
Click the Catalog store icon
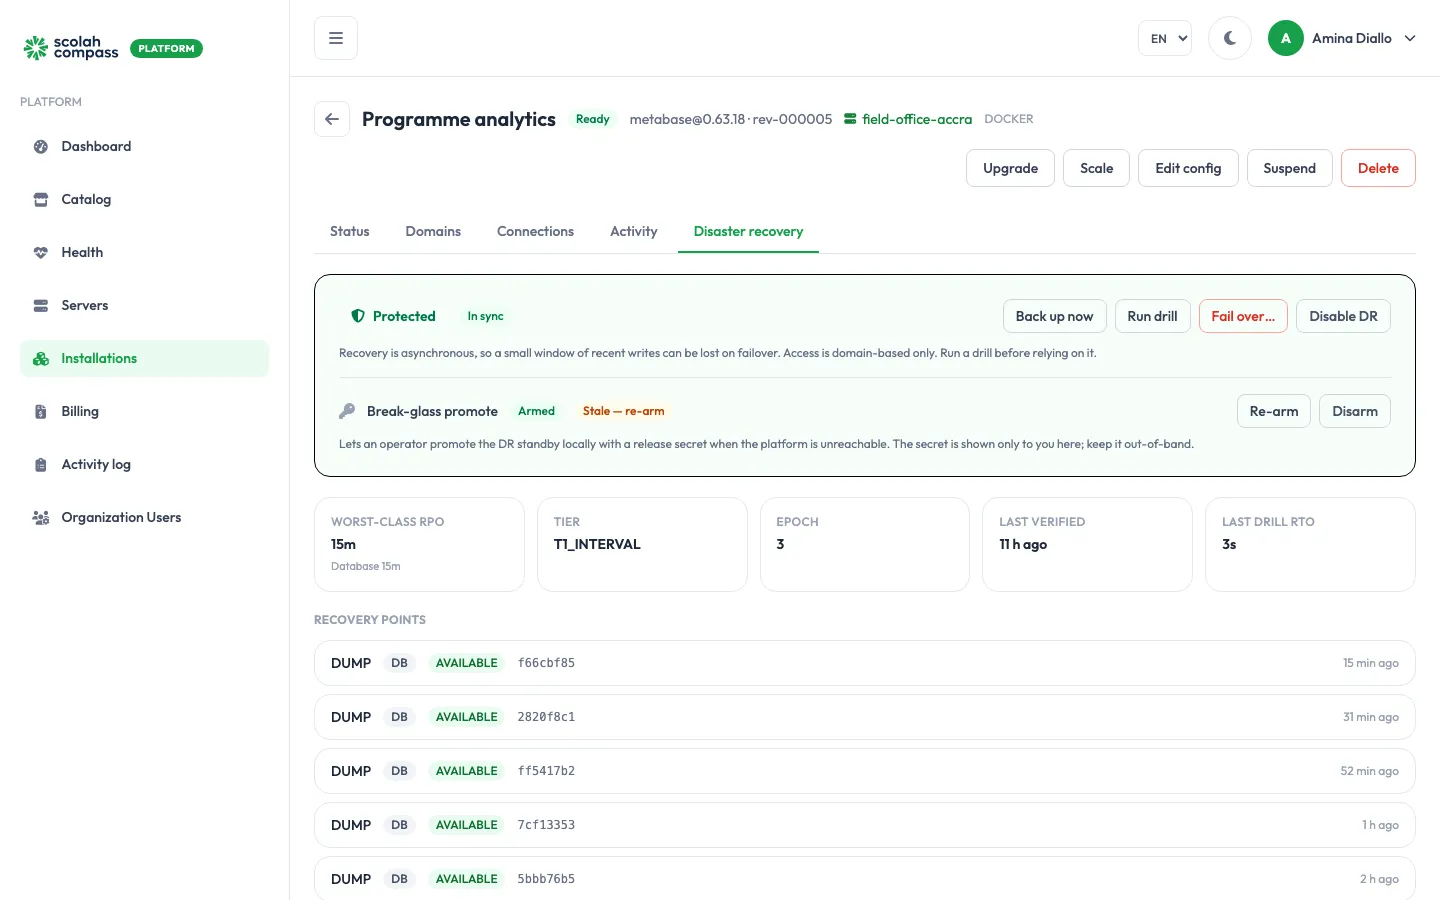[x=41, y=200]
